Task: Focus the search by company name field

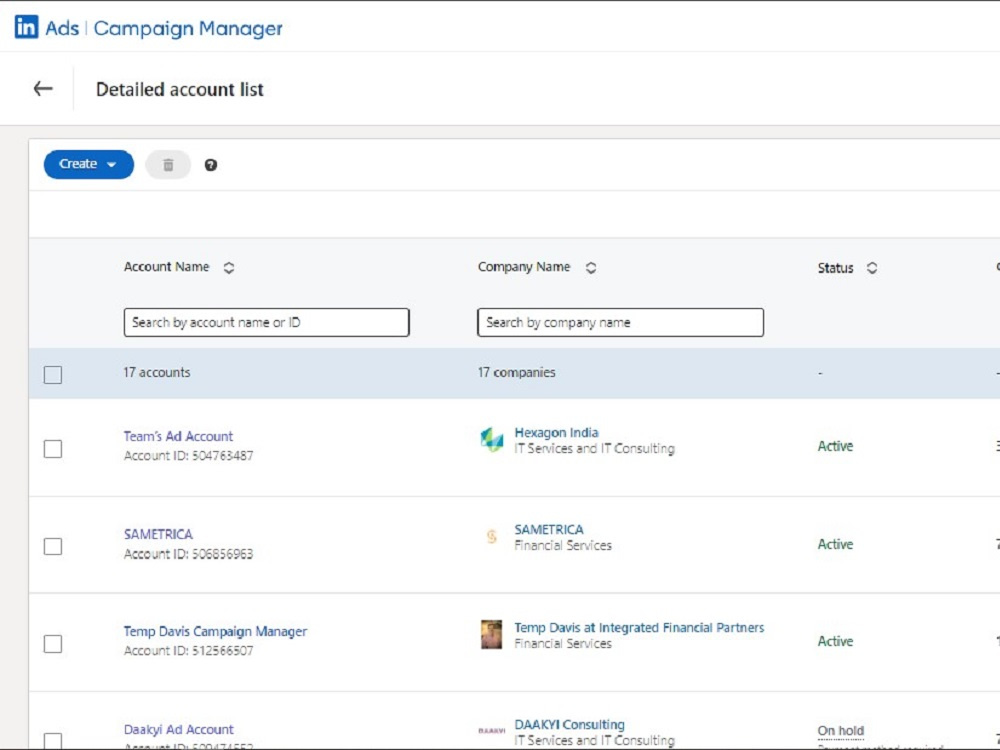Action: click(621, 323)
